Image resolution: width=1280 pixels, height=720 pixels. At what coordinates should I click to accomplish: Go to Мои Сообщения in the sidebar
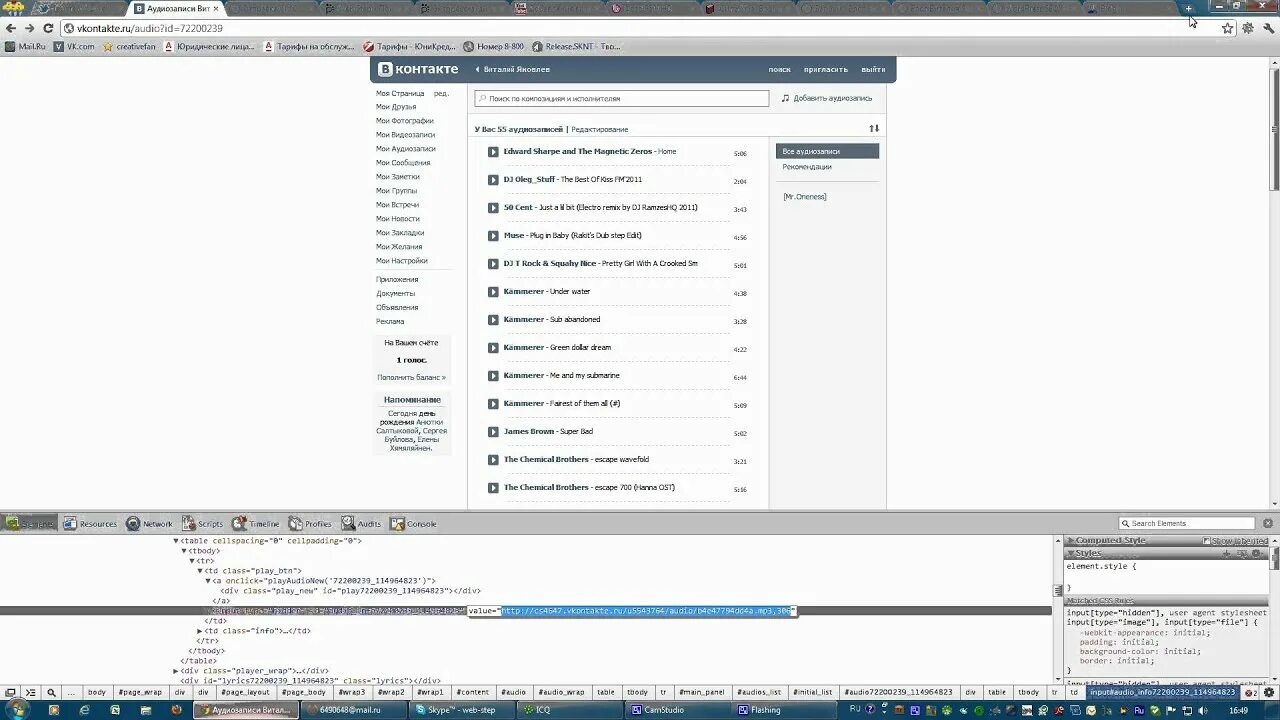(x=403, y=163)
